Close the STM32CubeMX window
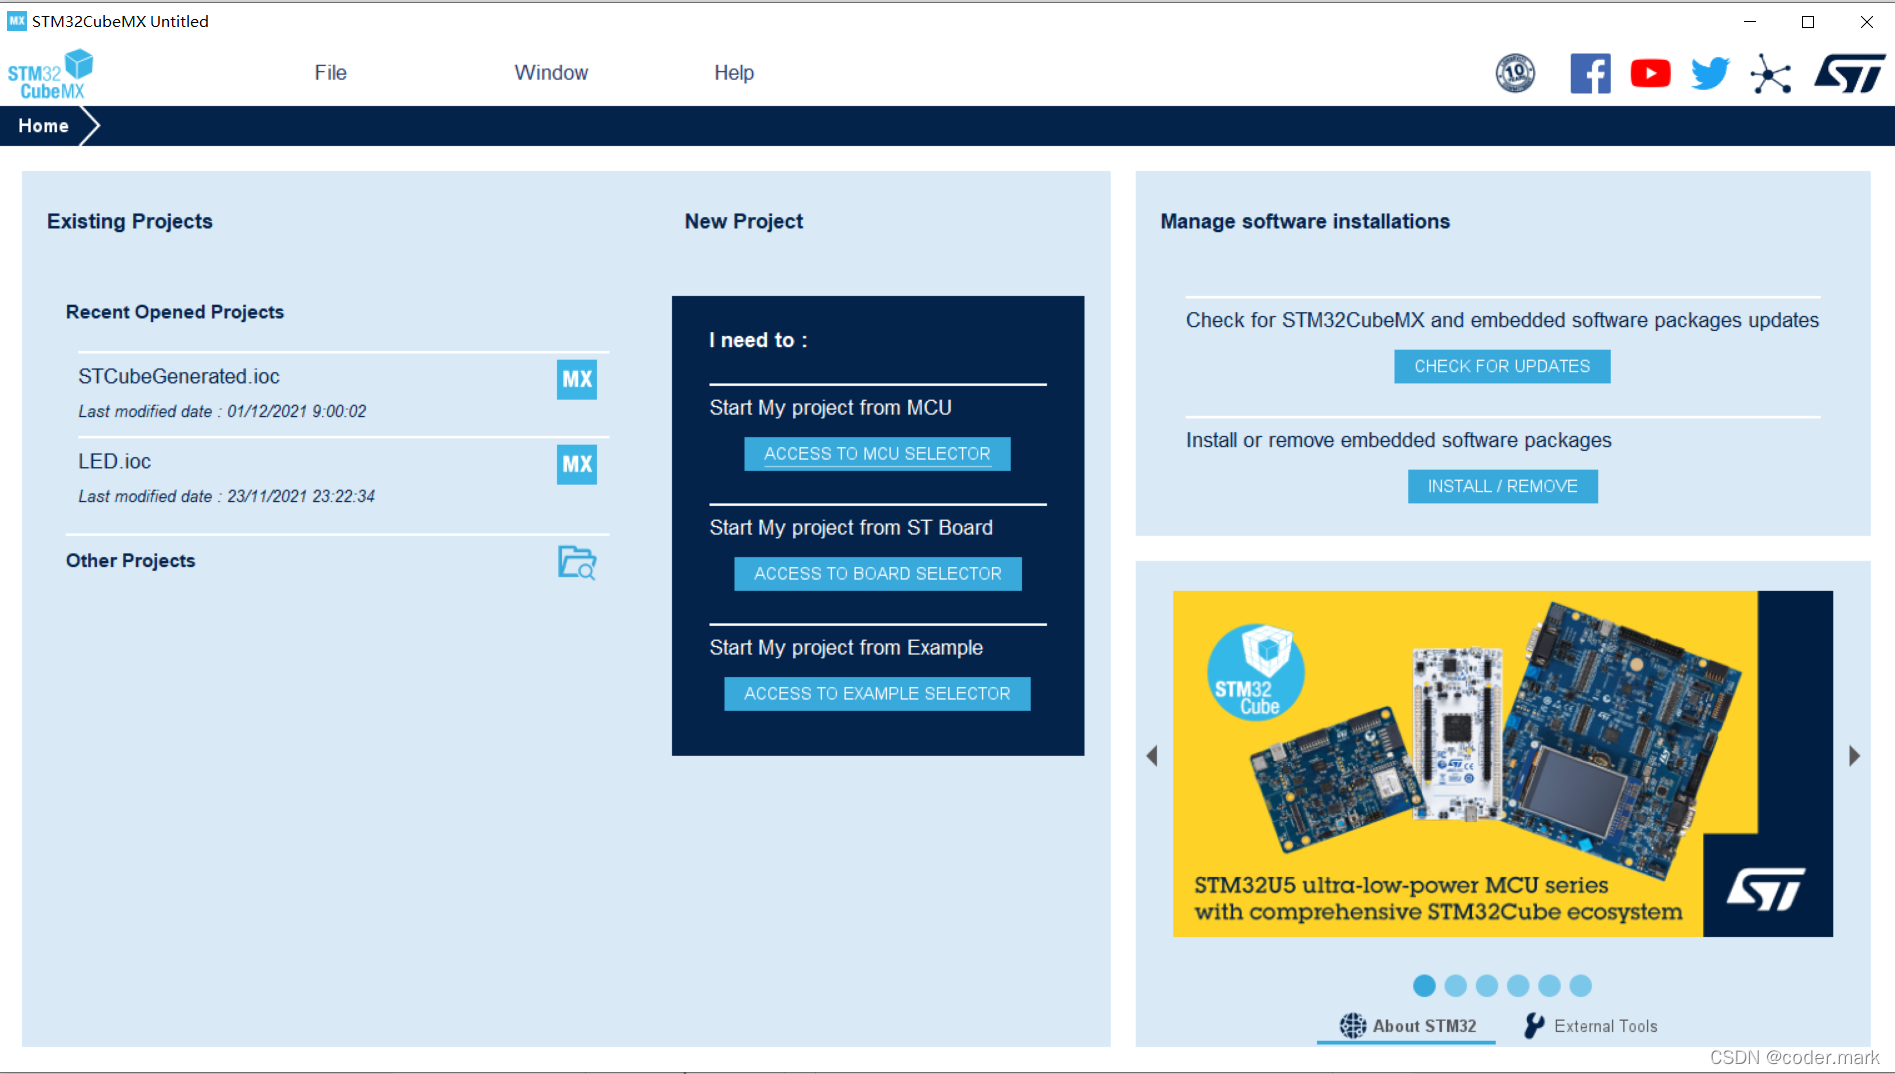 pos(1866,21)
